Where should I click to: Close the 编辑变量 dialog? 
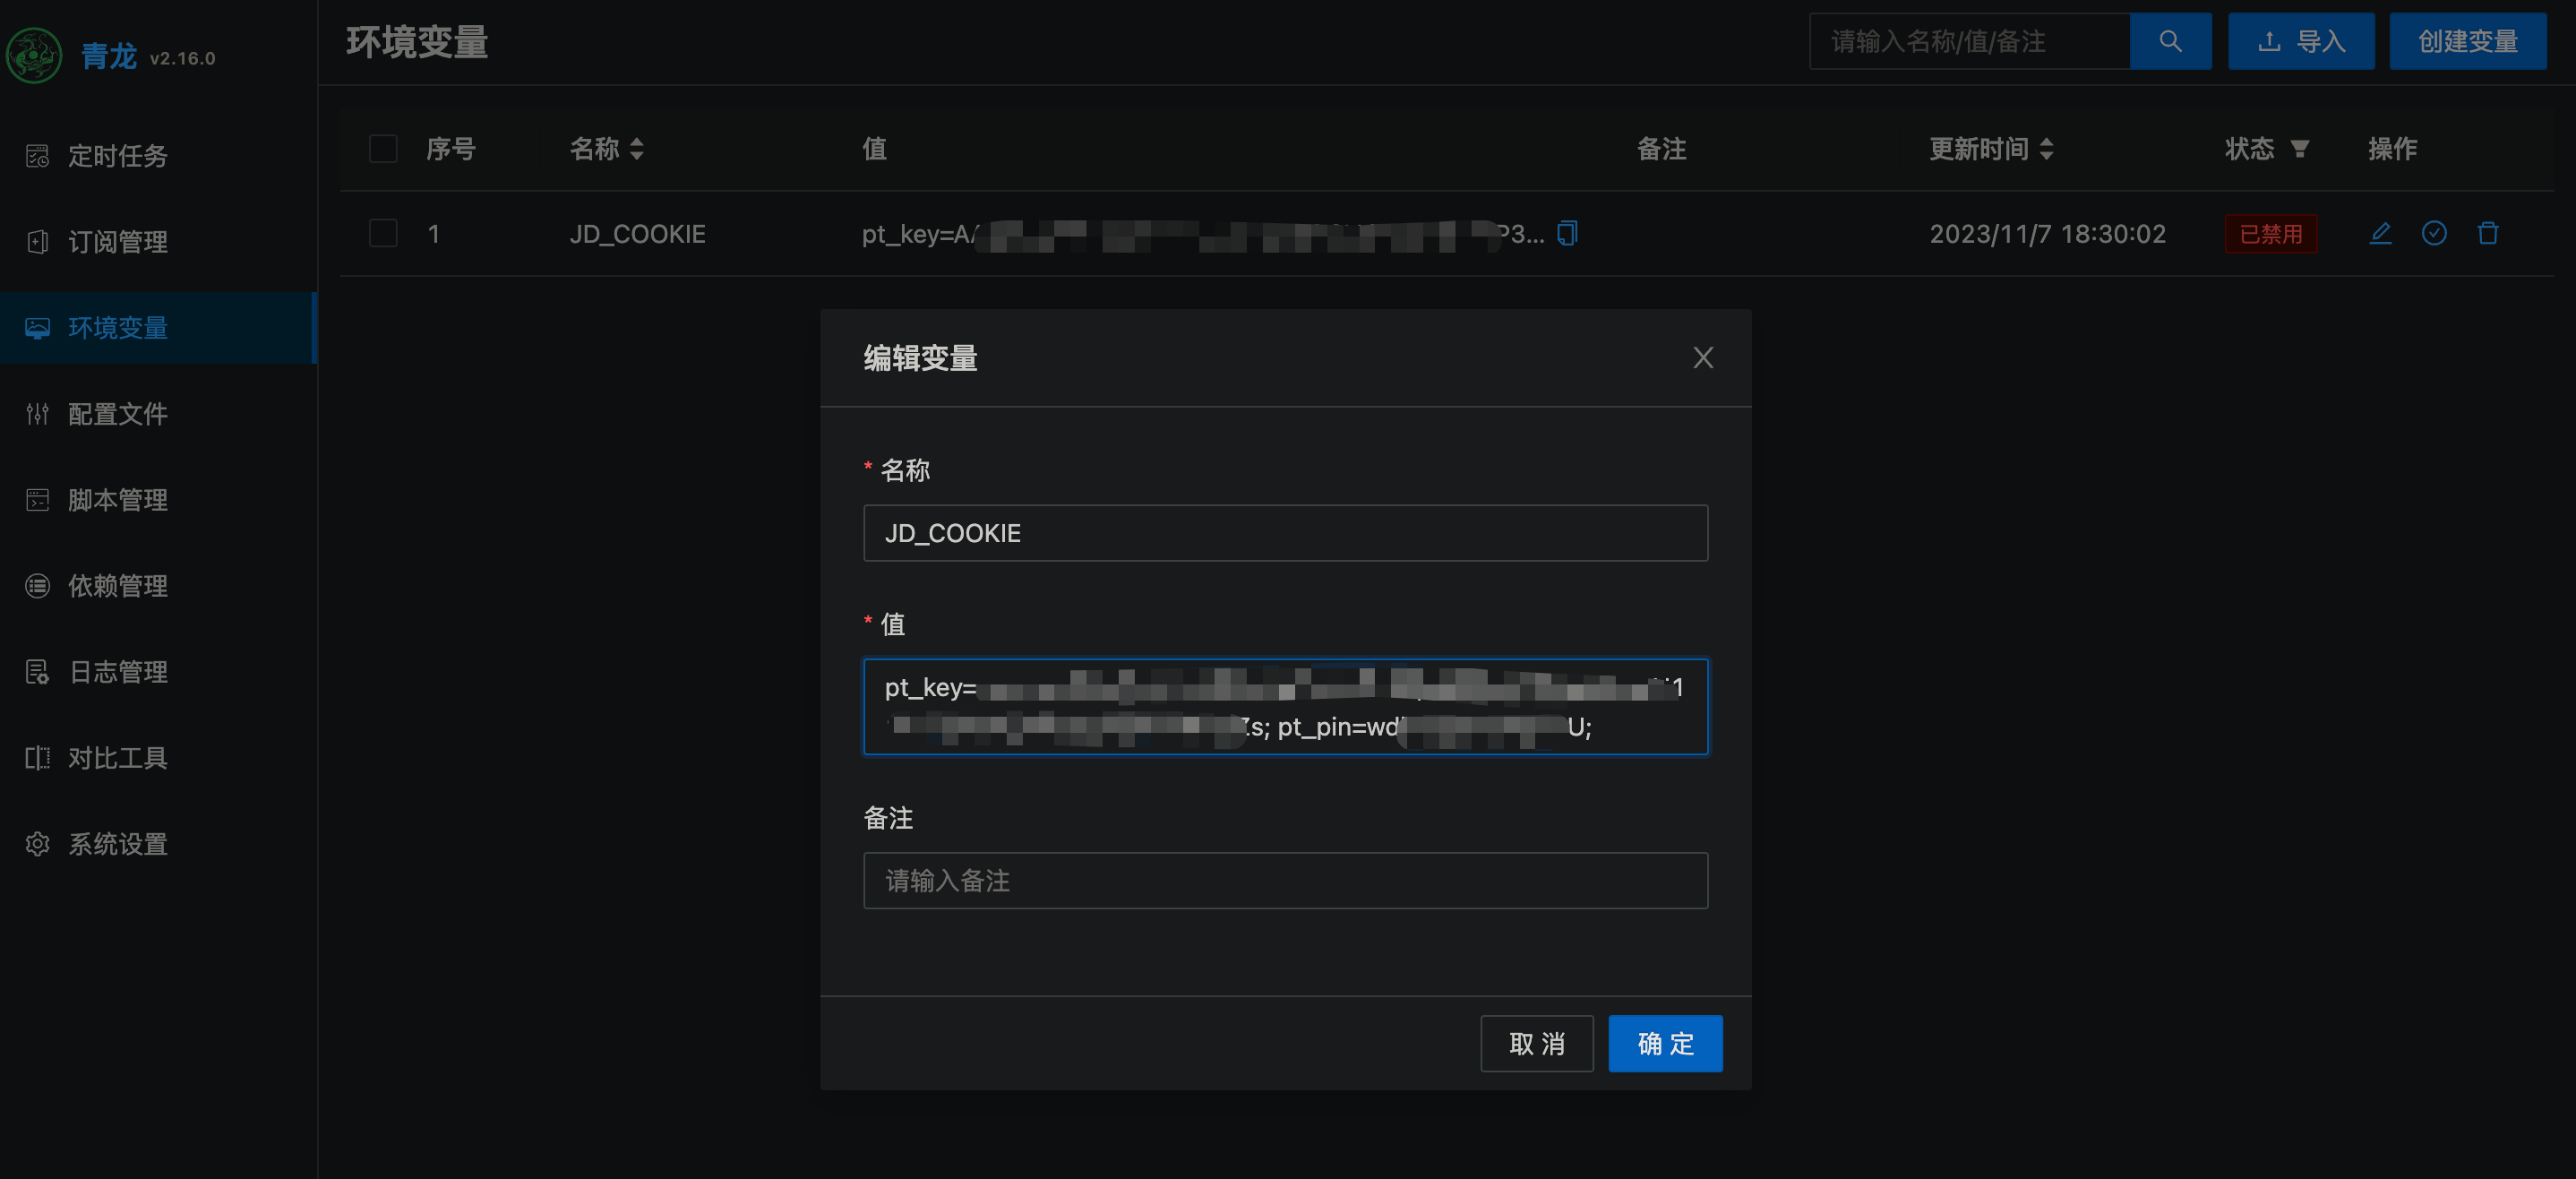[x=1703, y=358]
